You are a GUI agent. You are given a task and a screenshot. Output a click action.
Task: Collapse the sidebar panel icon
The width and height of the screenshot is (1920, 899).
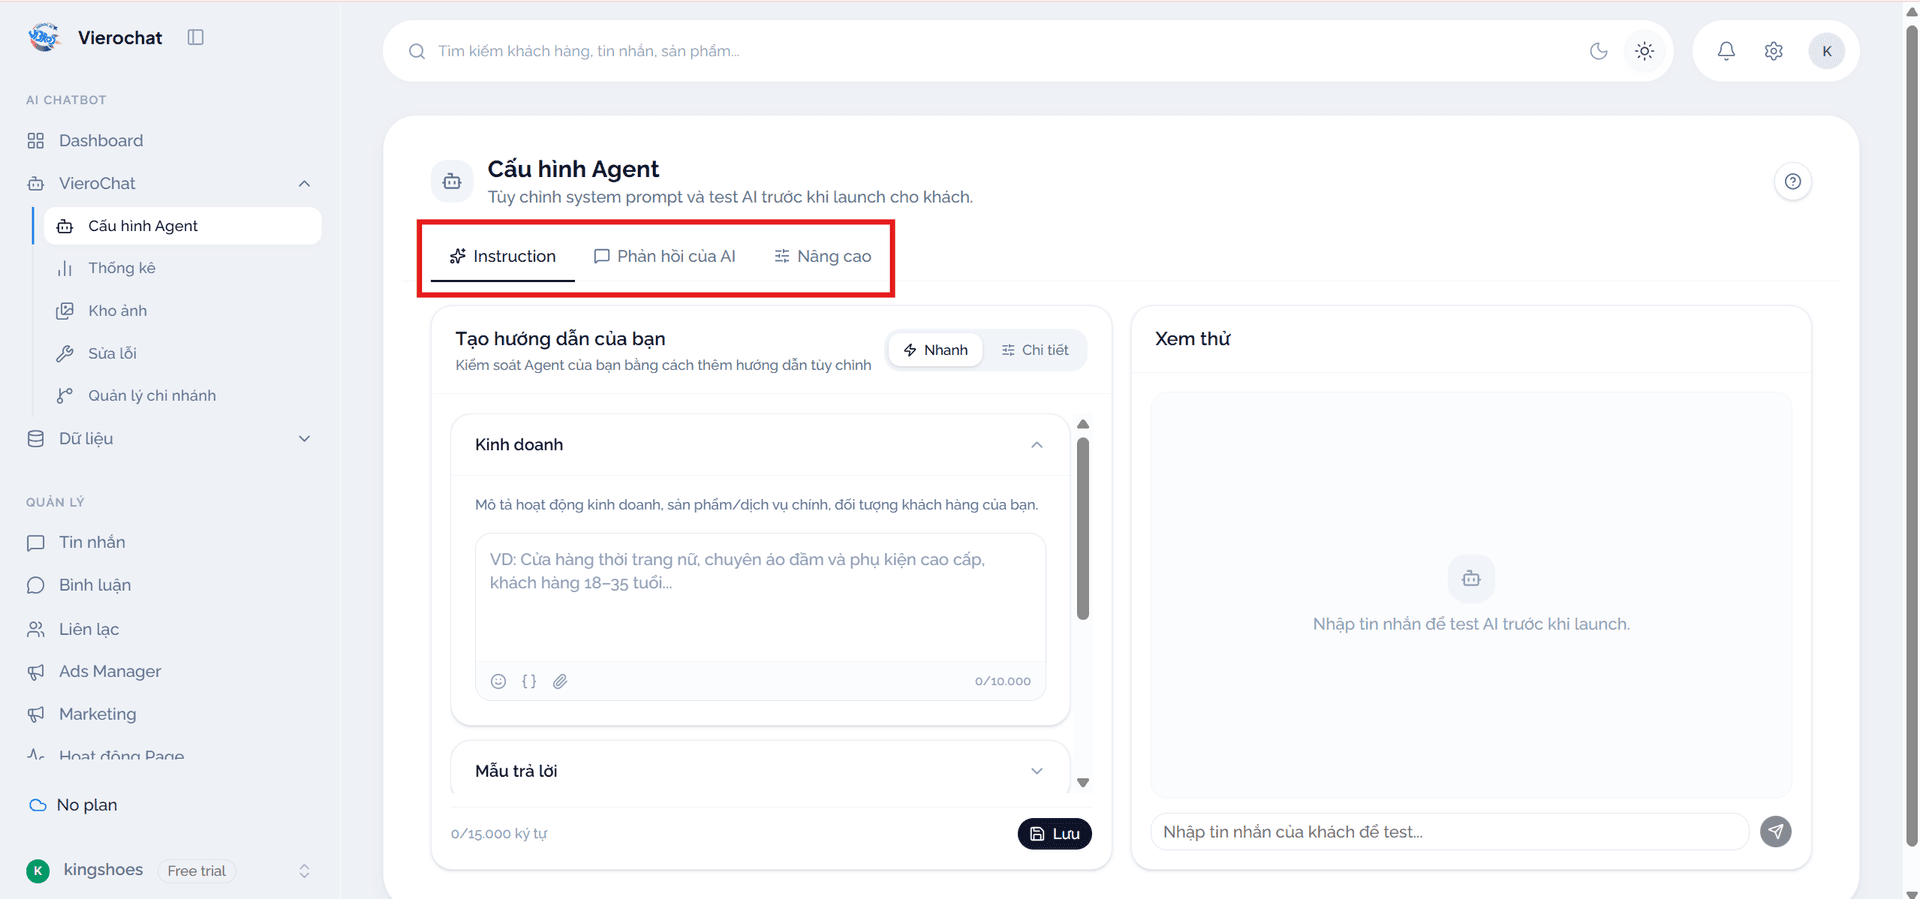pos(196,37)
